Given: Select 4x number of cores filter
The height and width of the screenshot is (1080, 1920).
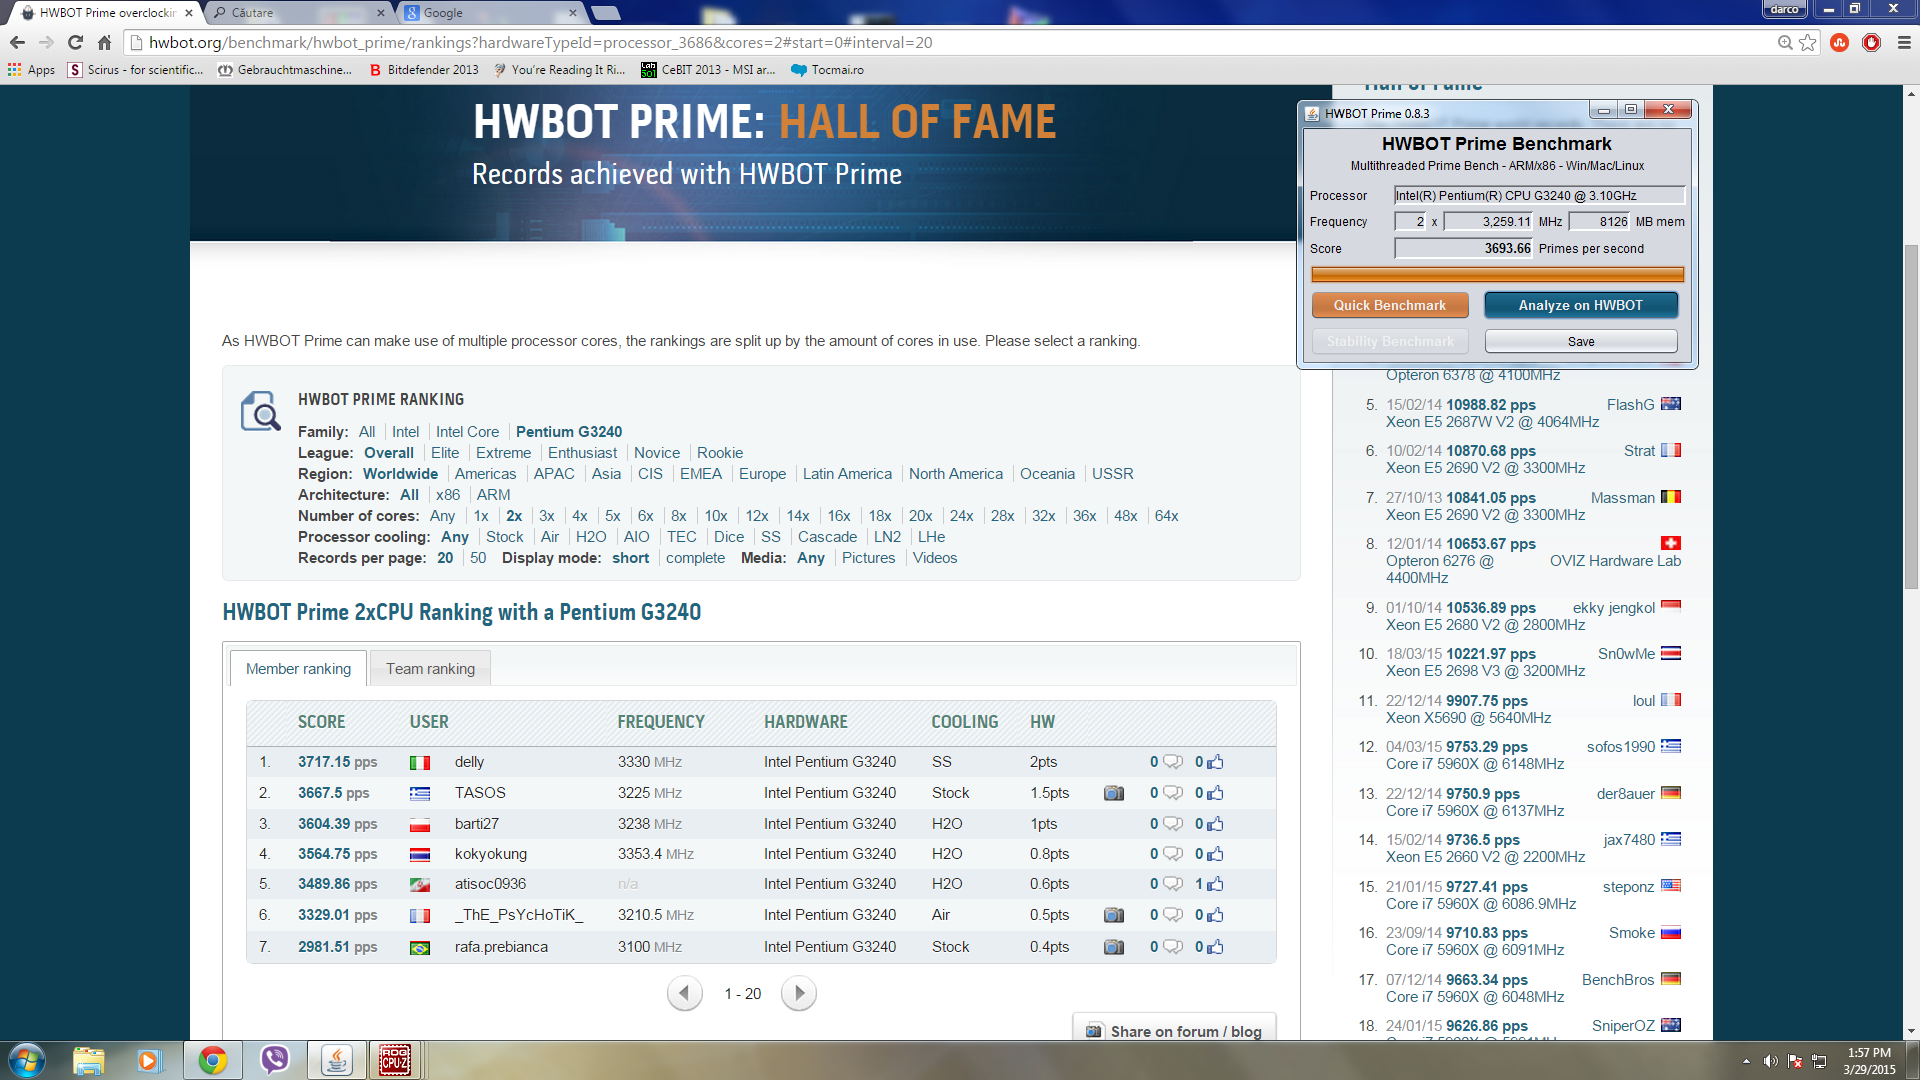Looking at the screenshot, I should 579,516.
